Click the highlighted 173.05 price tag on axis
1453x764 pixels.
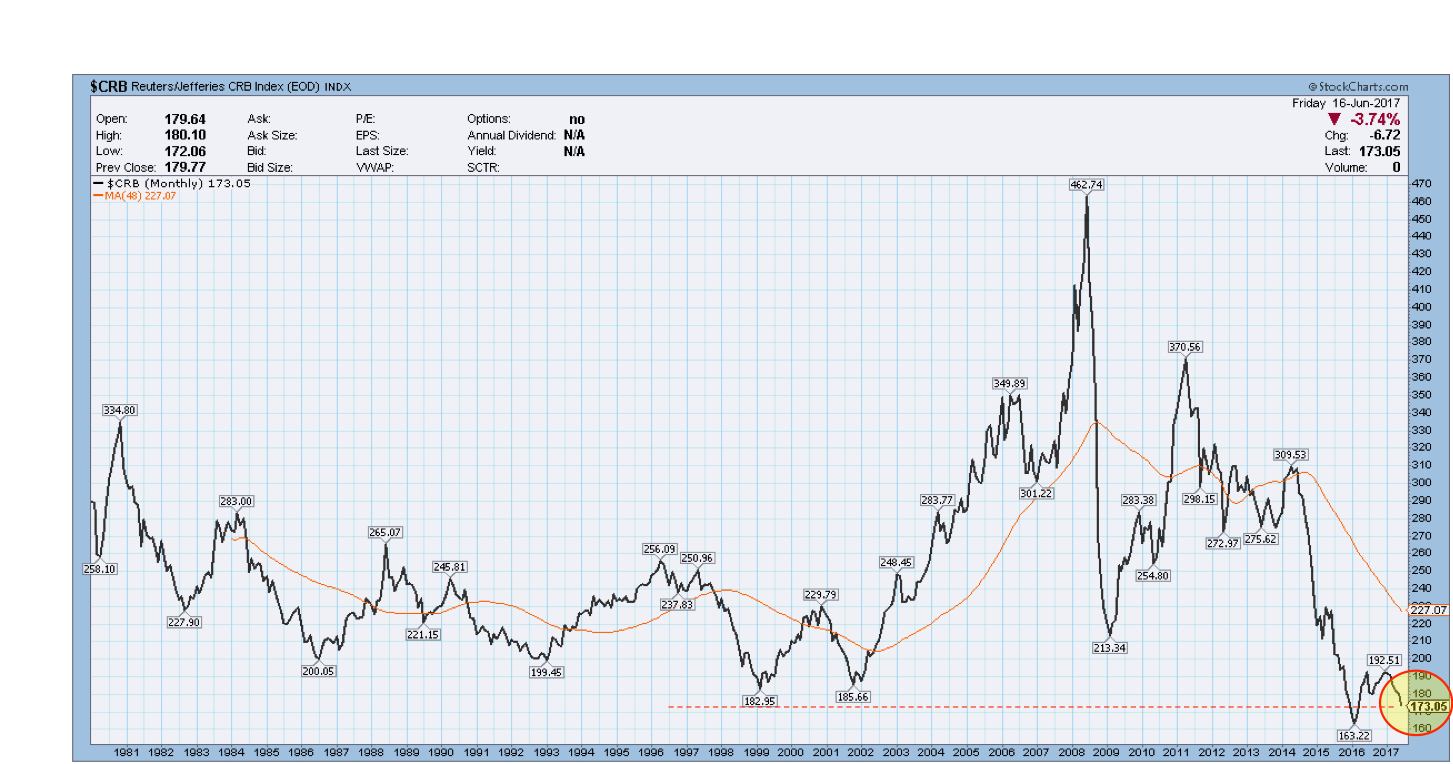tap(1428, 706)
